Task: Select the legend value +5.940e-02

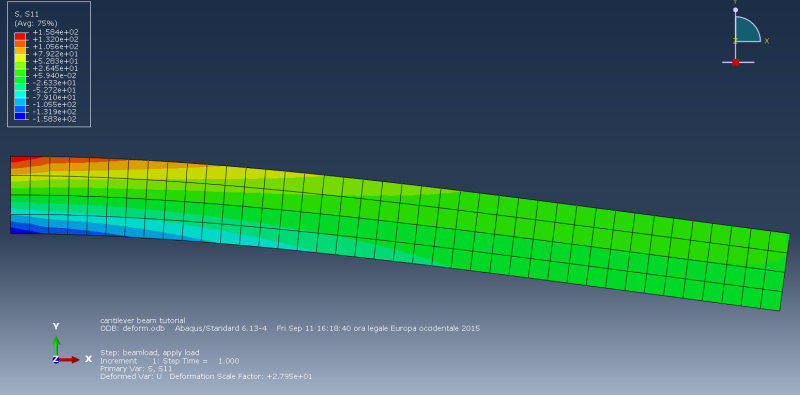Action: pos(55,75)
